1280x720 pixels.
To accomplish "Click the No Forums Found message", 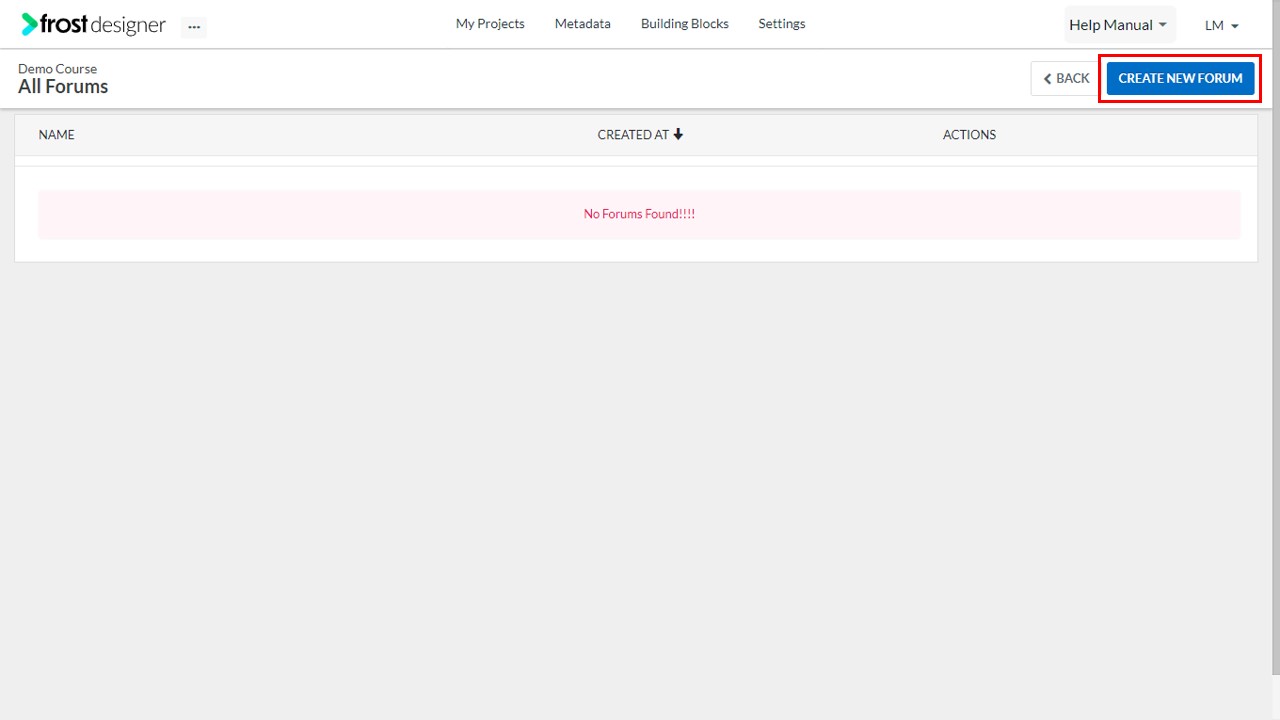I will tap(639, 214).
